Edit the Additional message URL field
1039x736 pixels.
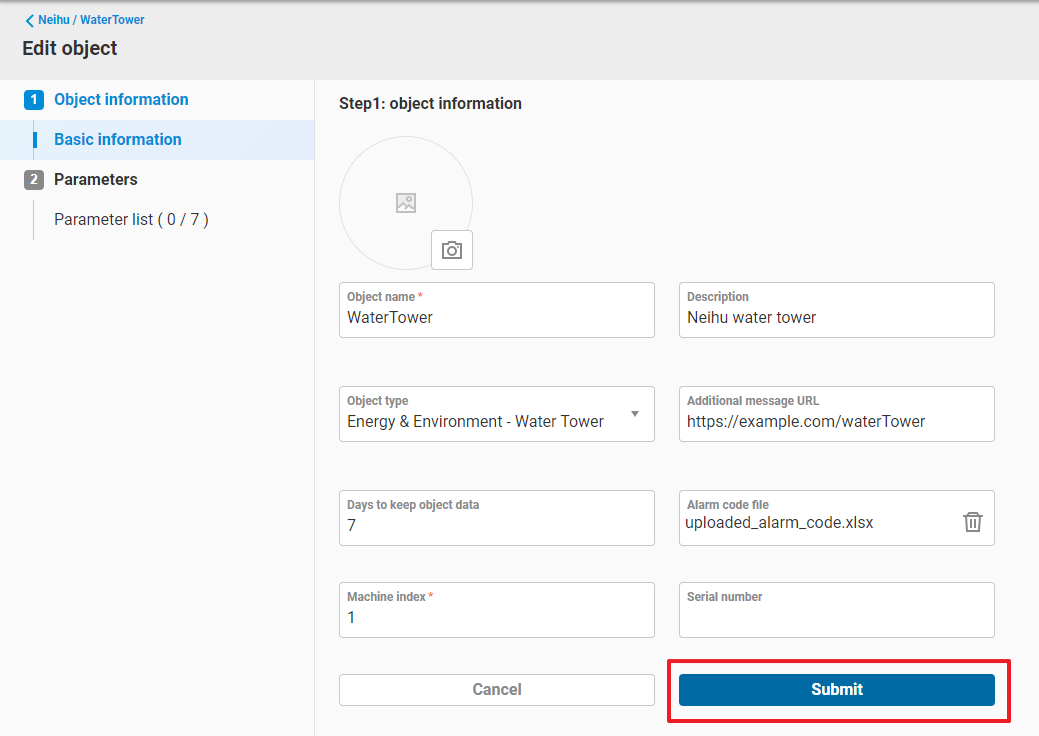pyautogui.click(x=836, y=421)
